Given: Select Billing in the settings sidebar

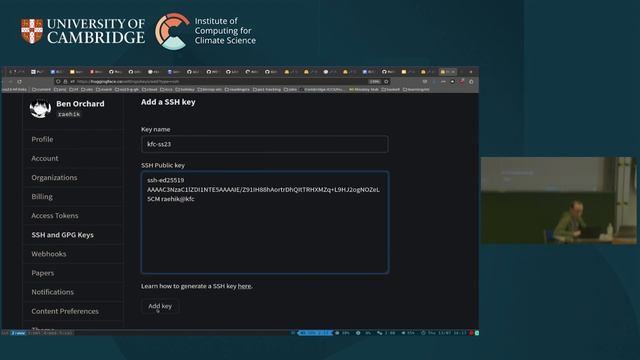Looking at the screenshot, I should coord(42,196).
